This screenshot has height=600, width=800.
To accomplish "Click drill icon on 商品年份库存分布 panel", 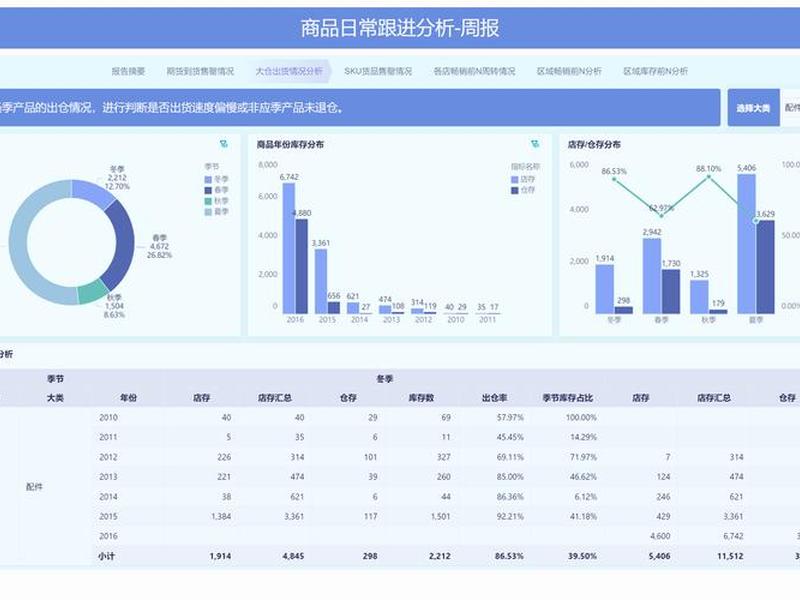I will (535, 144).
